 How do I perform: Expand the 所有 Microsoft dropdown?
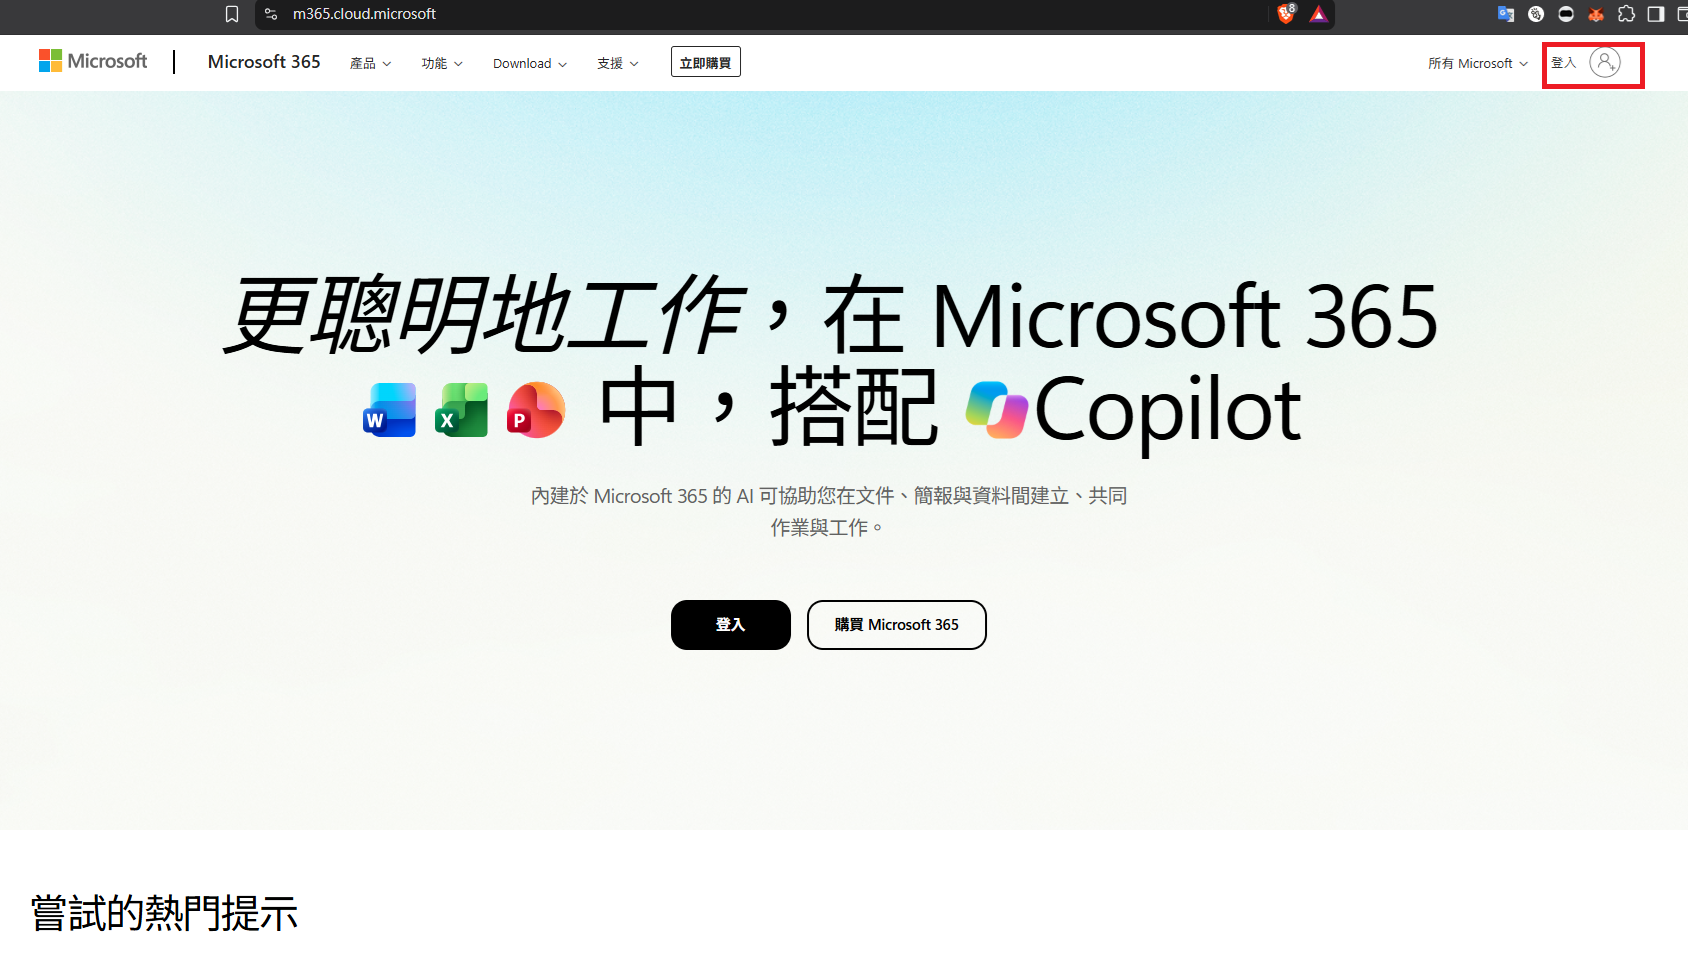pyautogui.click(x=1478, y=63)
